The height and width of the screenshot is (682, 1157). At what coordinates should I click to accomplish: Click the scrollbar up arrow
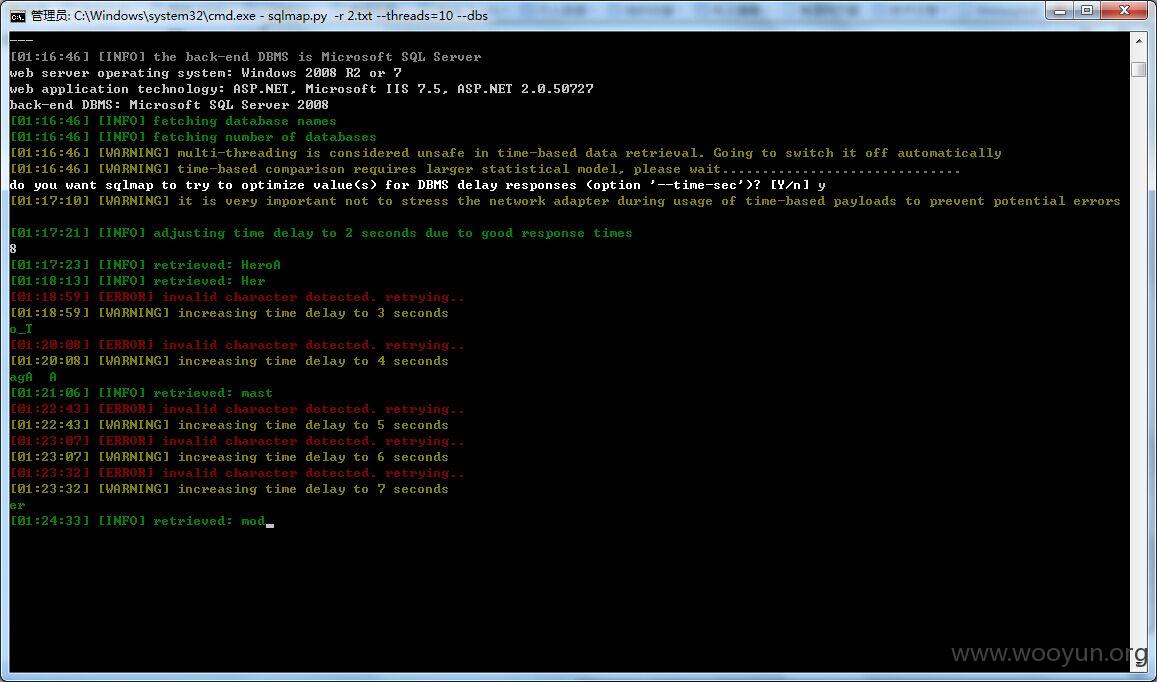coord(1139,42)
